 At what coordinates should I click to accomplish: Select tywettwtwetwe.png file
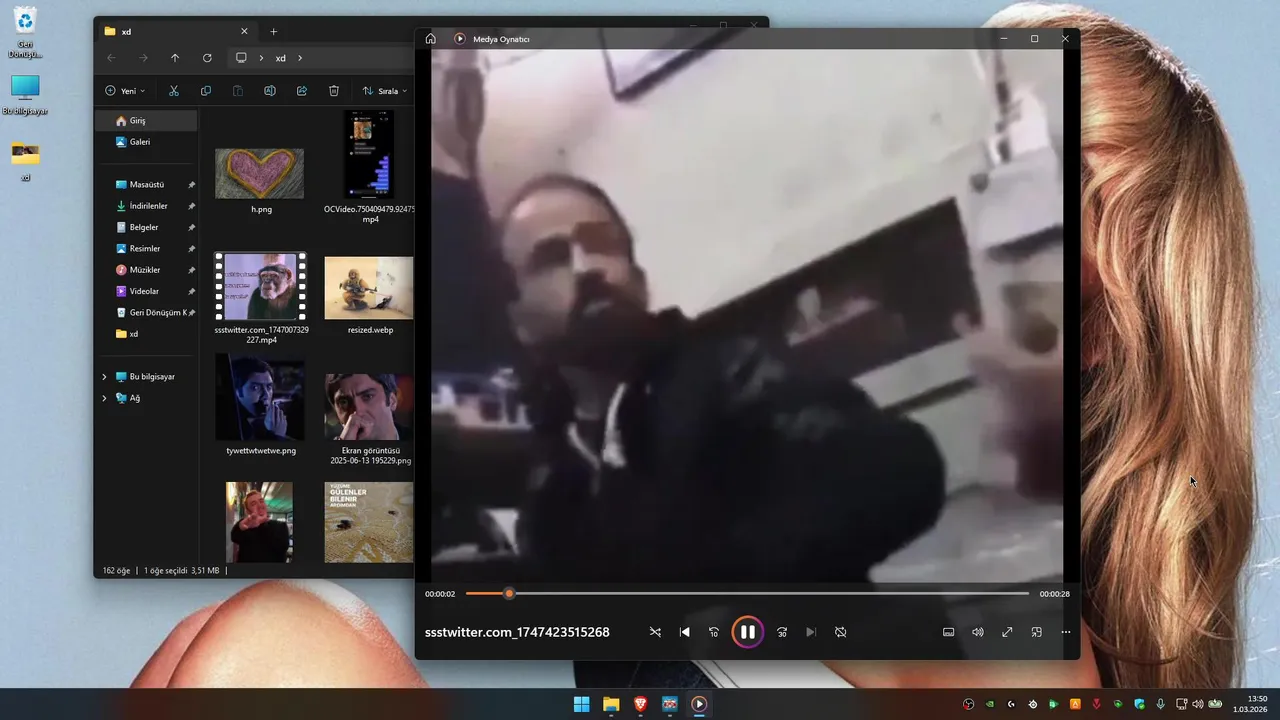pyautogui.click(x=260, y=405)
